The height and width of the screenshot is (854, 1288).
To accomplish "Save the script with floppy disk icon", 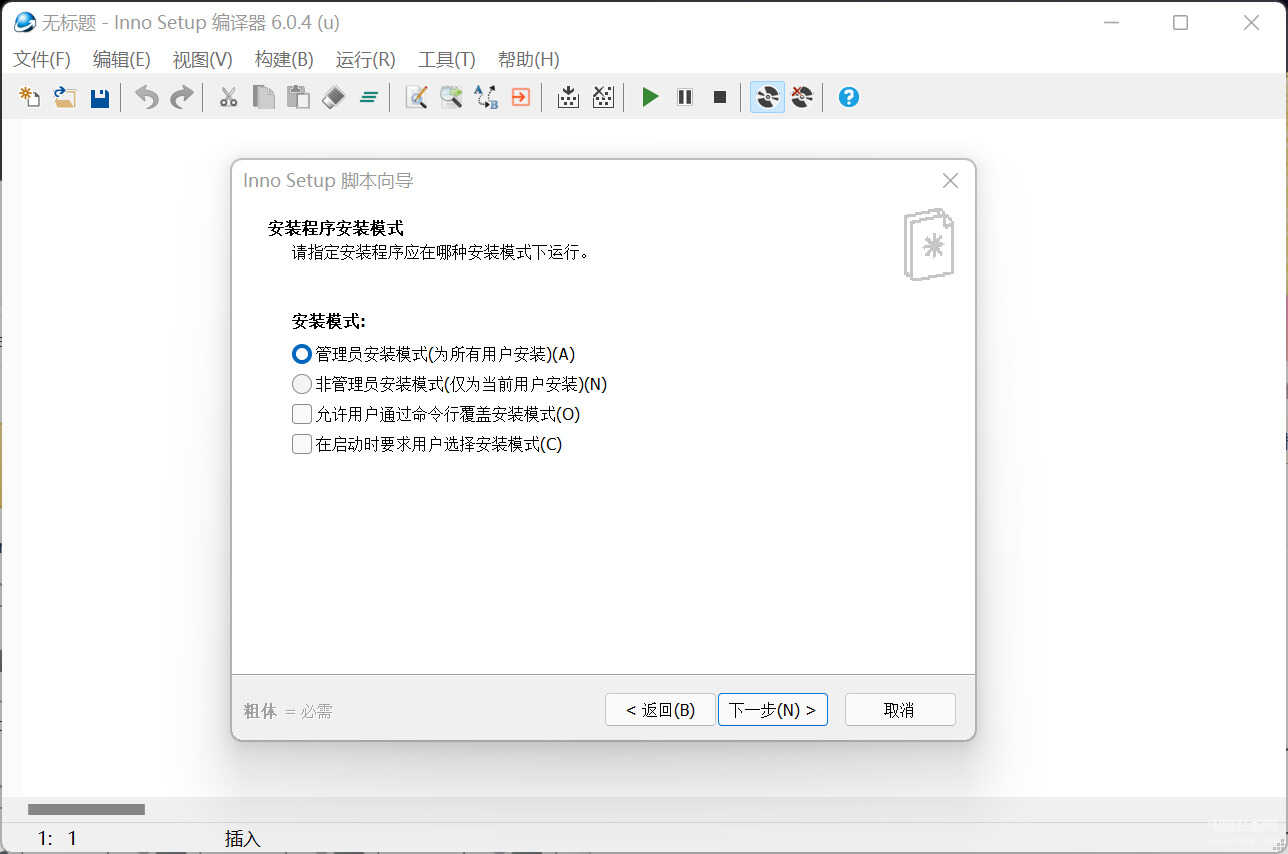I will click(x=100, y=97).
